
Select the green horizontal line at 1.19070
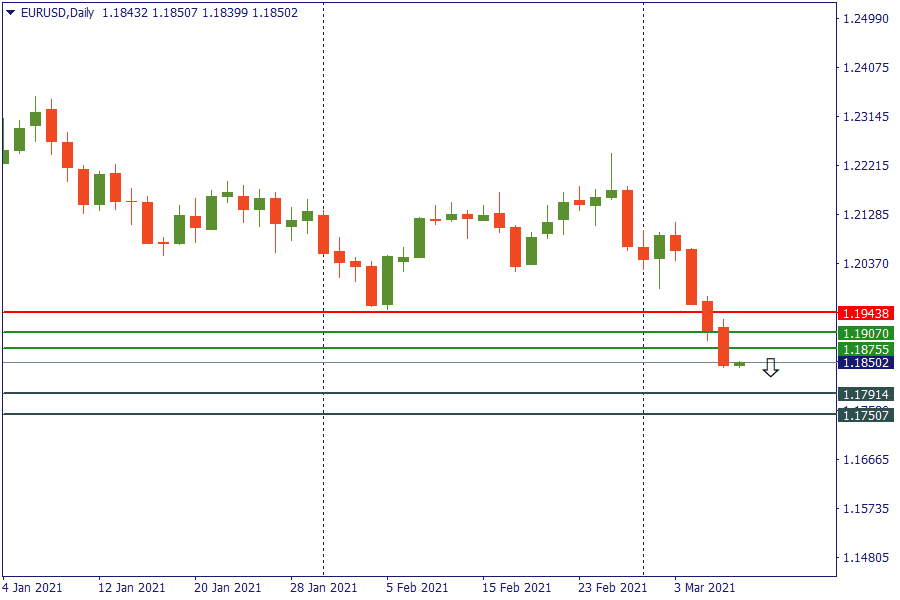coord(420,332)
